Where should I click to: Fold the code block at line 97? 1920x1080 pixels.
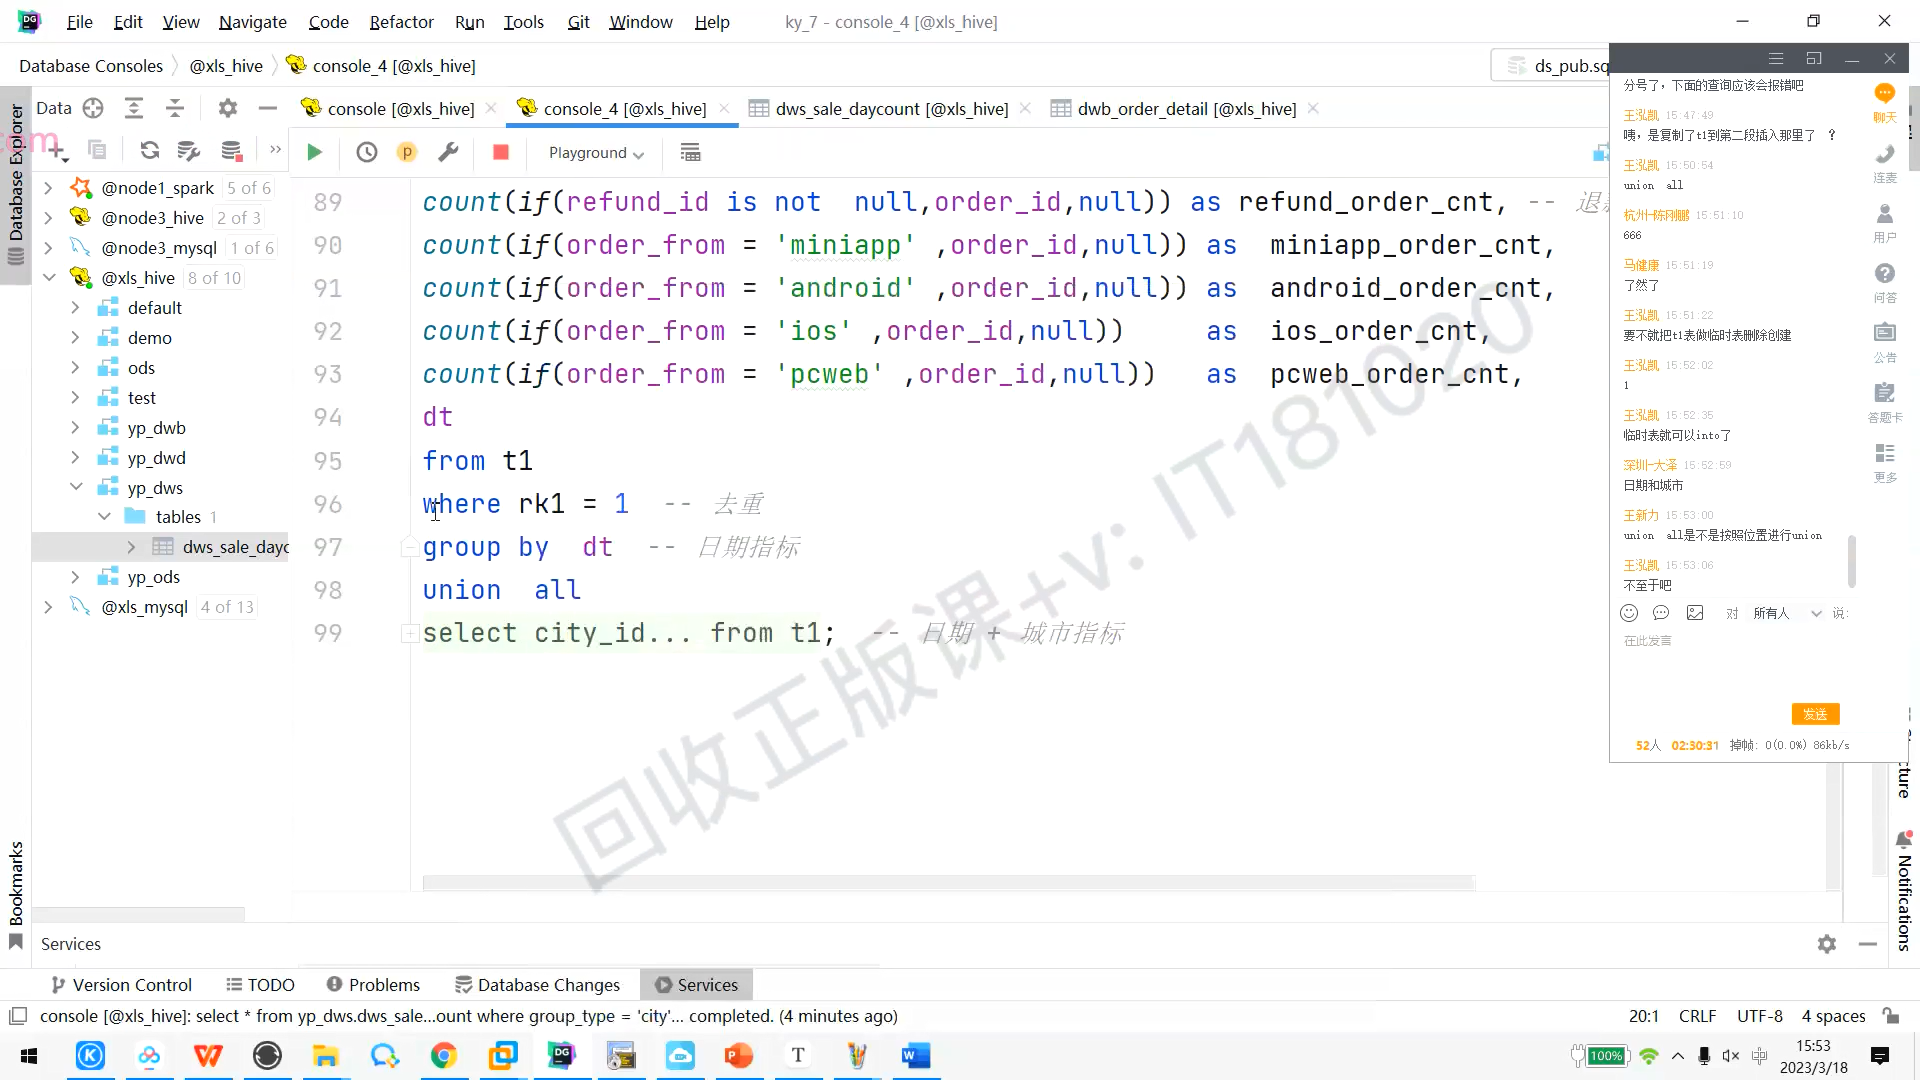[x=409, y=547]
